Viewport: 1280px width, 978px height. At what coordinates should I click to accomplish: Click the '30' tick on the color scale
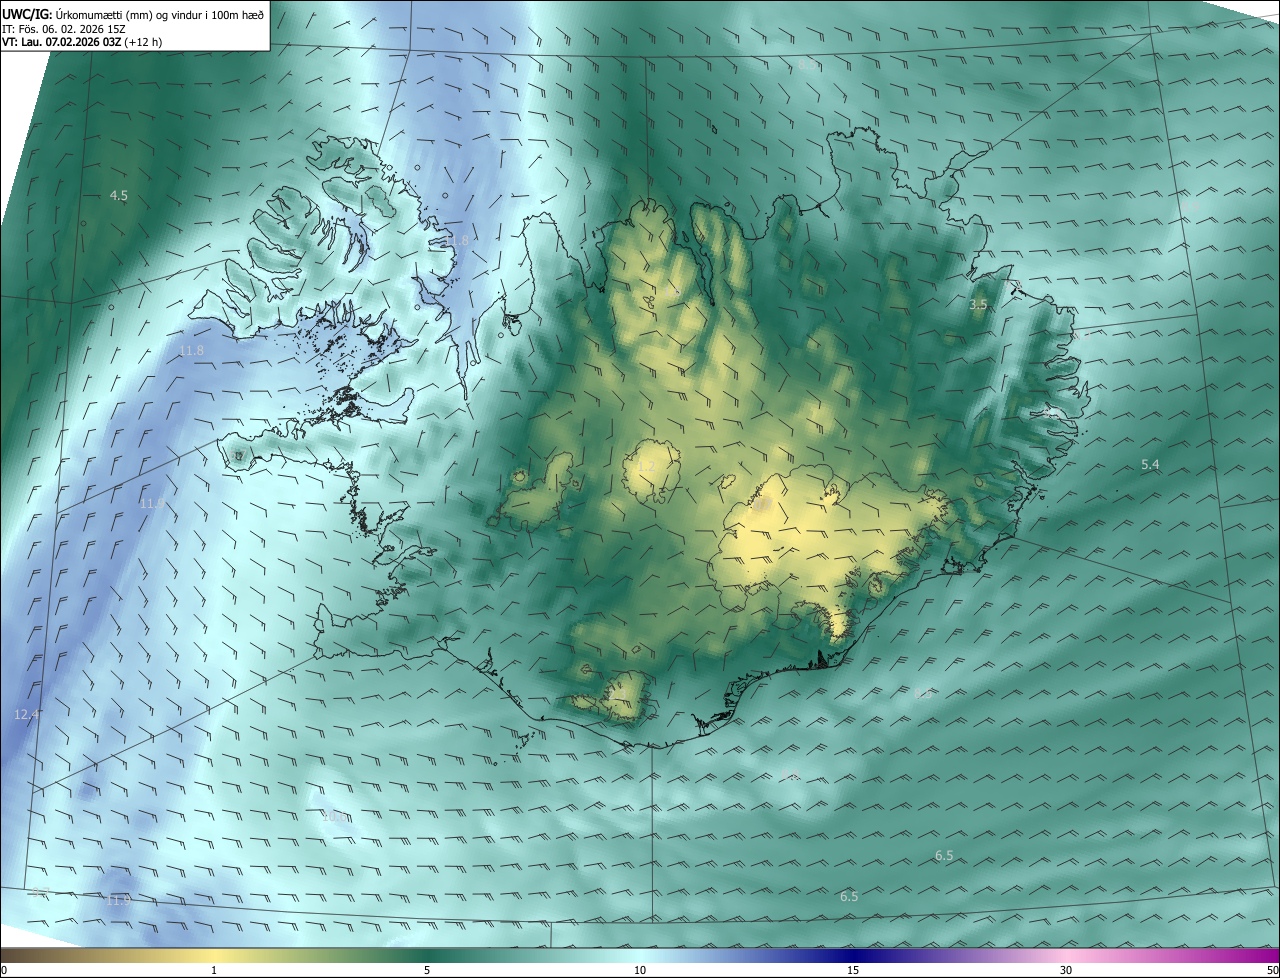pos(1066,970)
